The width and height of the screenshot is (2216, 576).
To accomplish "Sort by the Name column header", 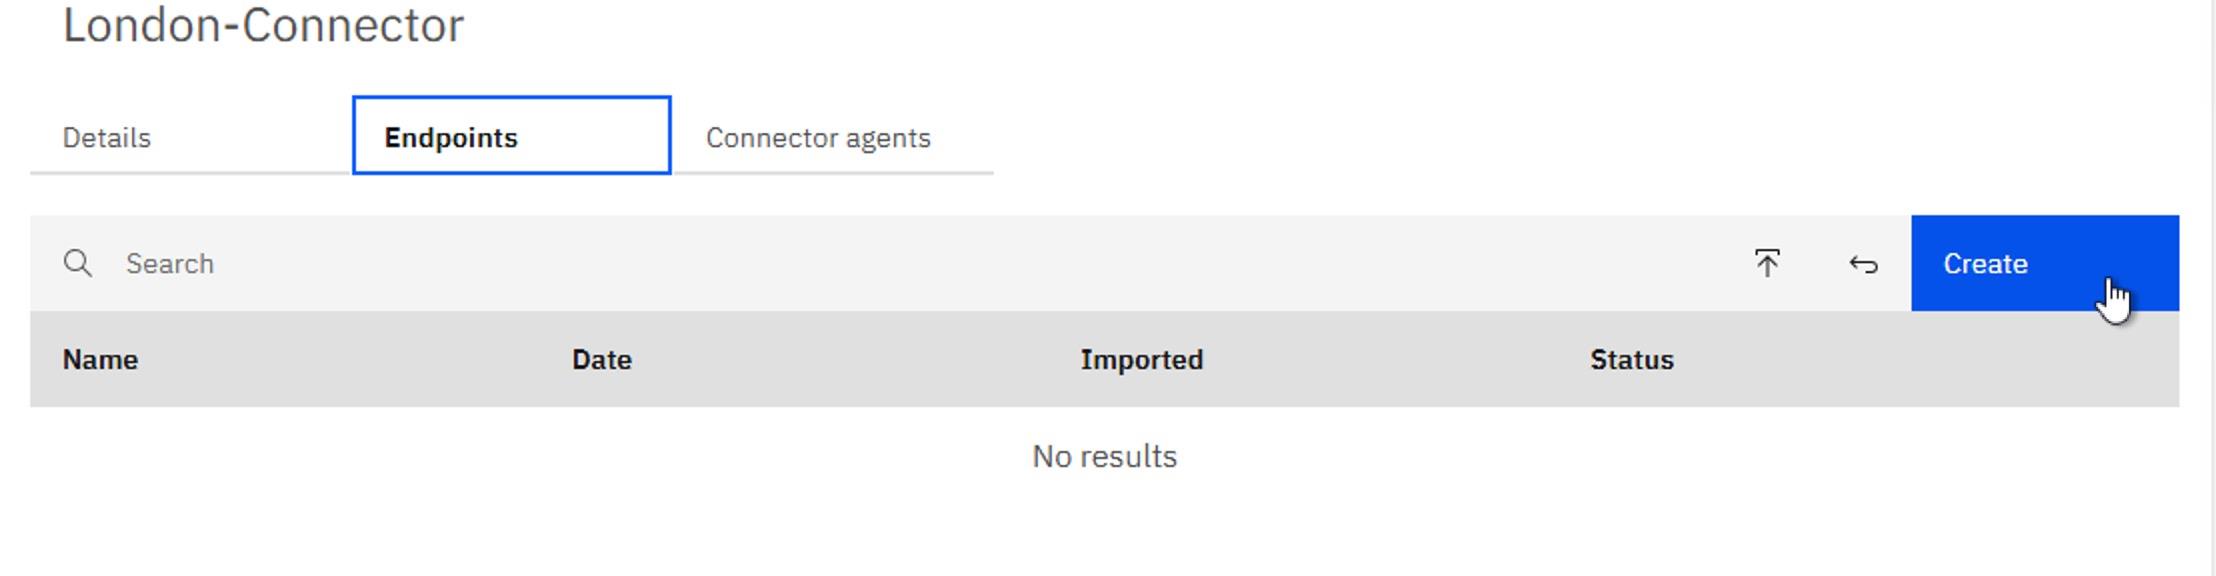I will click(x=100, y=360).
